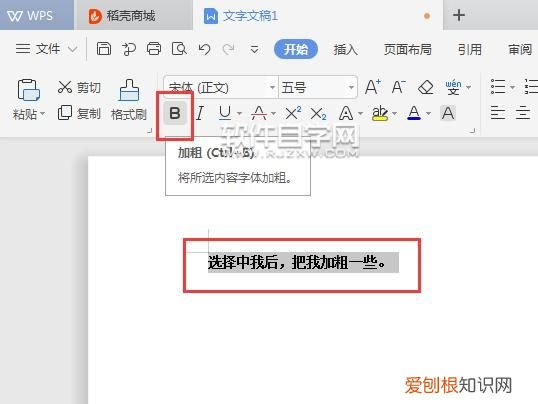Click bullet list icon
Screen dimensions: 538x404
498,87
